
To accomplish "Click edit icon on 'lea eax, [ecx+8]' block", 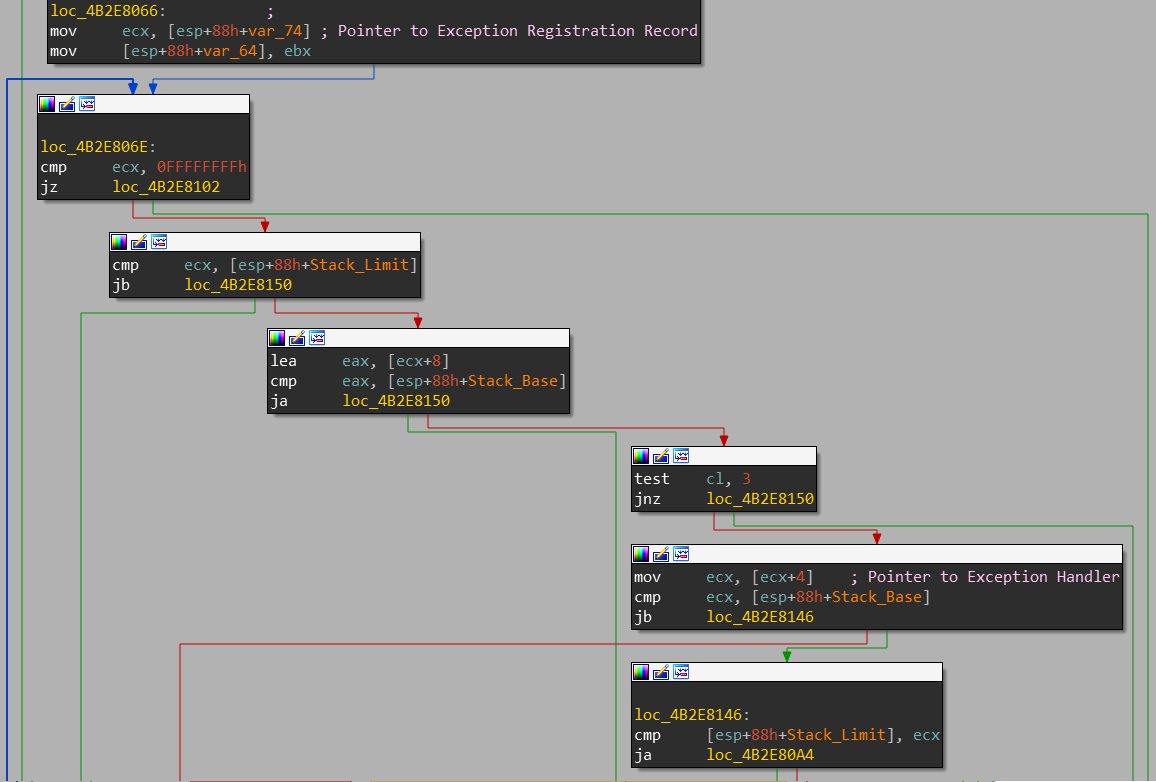I will click(297, 338).
